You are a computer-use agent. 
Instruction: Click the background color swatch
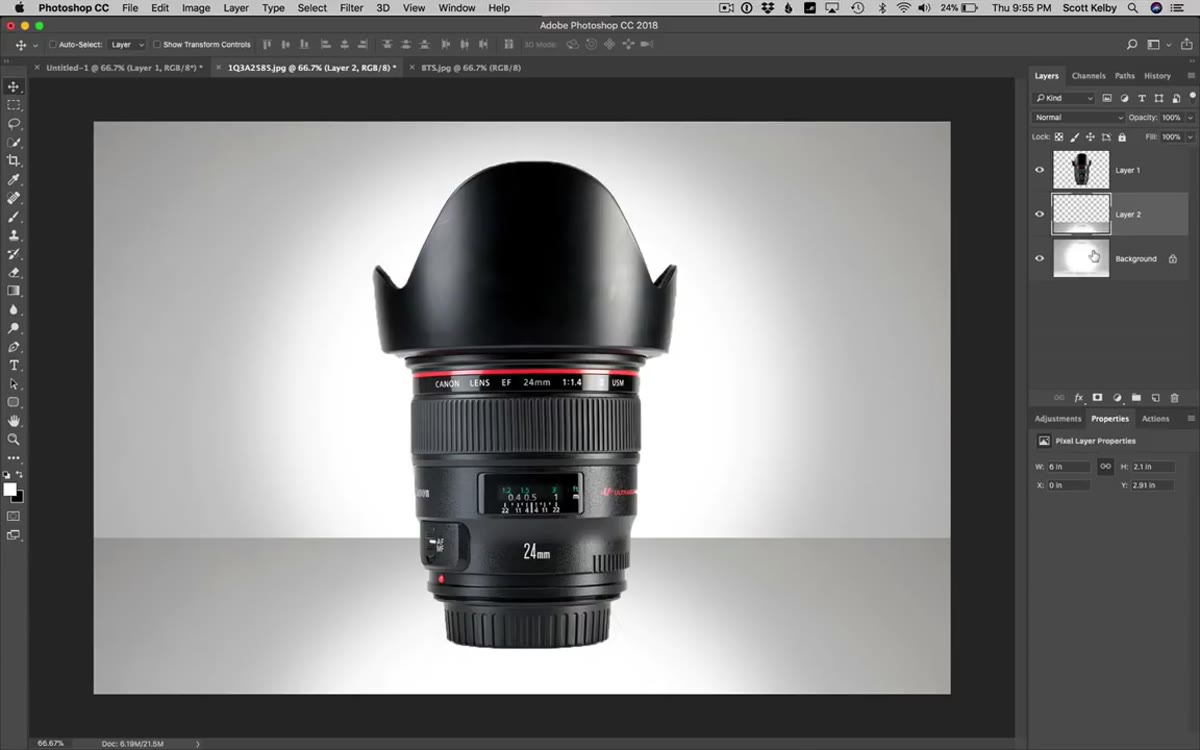click(x=18, y=497)
